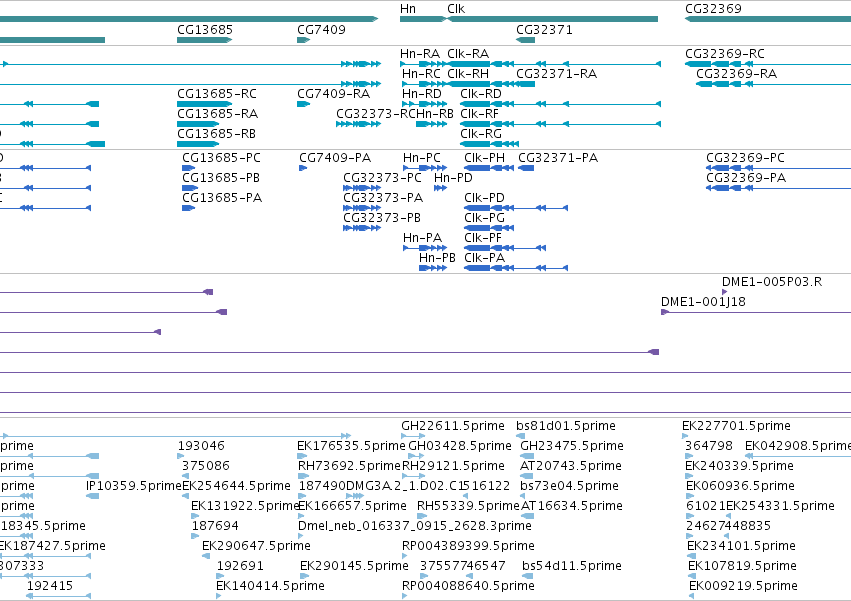Click the IP10359.5prime EST label
The width and height of the screenshot is (851, 601).
click(134, 486)
